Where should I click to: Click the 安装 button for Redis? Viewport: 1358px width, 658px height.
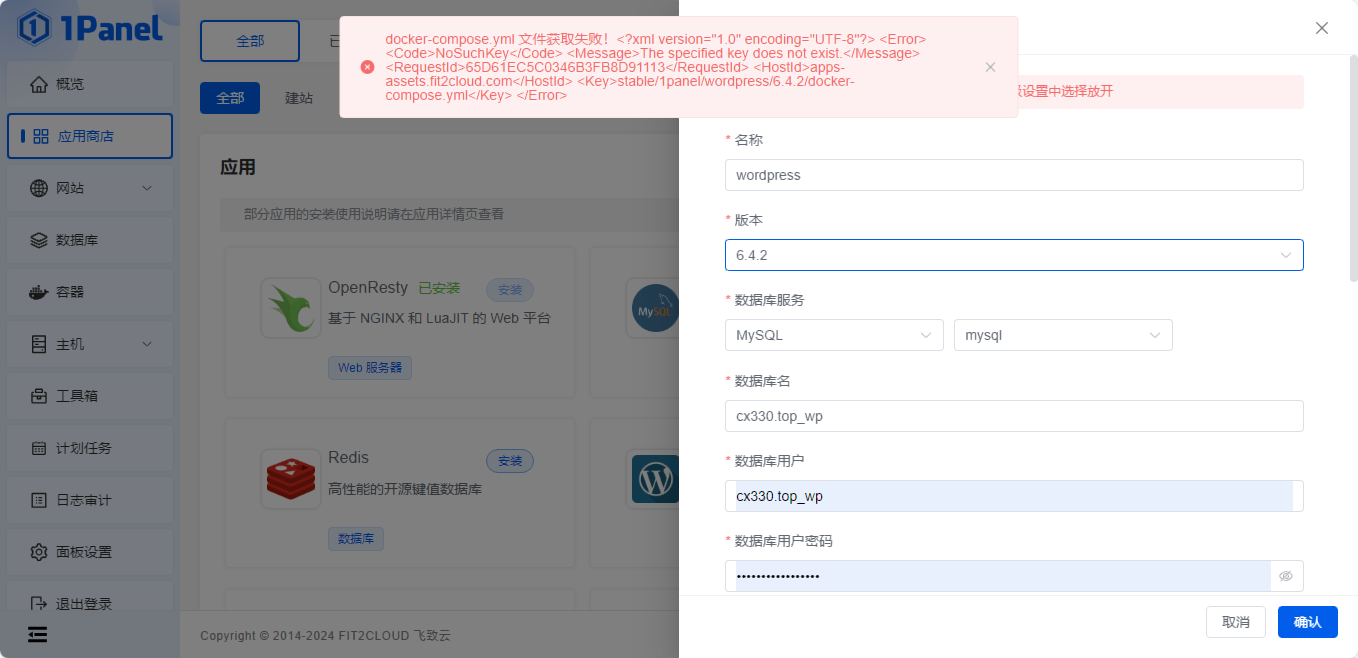point(510,461)
